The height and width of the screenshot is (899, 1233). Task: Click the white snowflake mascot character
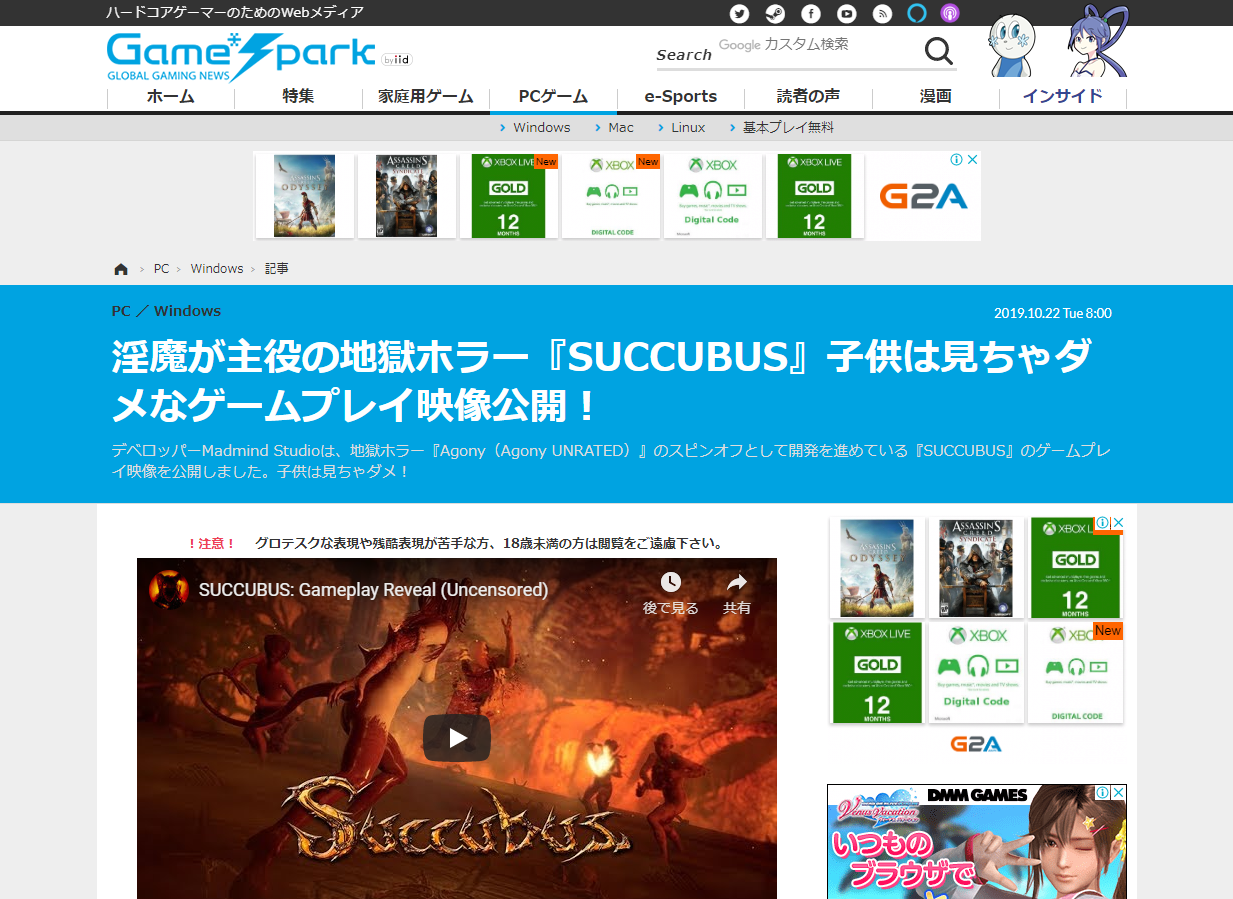[x=1011, y=47]
